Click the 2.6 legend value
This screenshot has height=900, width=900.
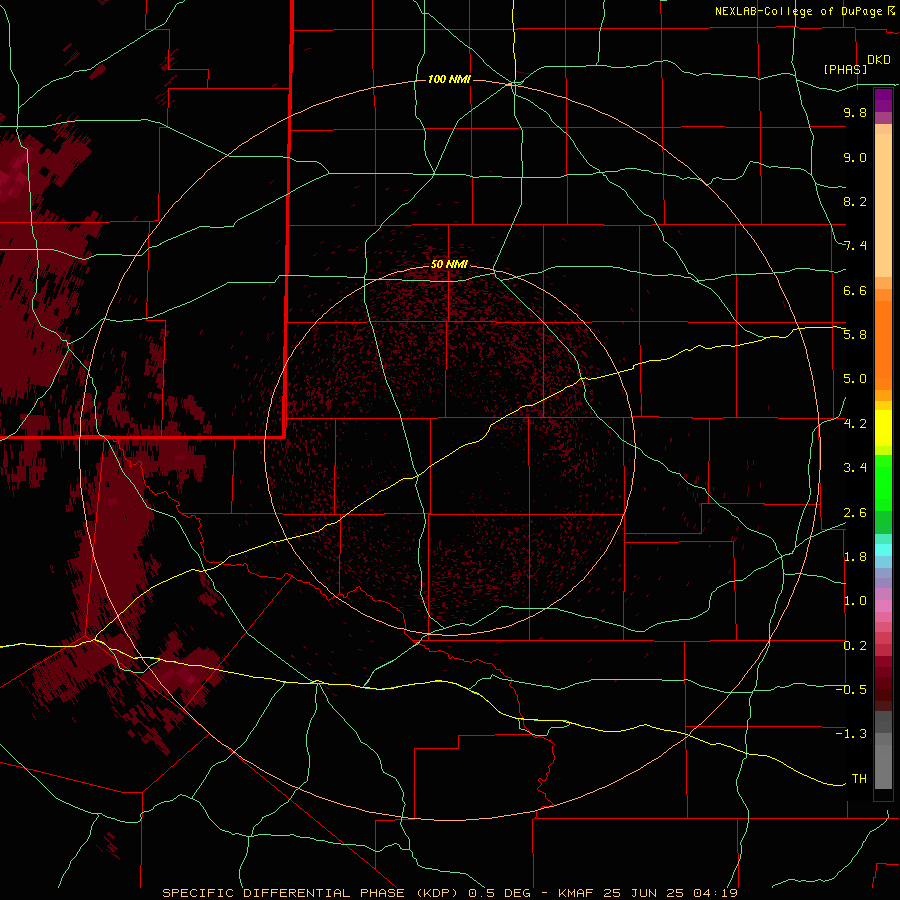[x=855, y=513]
